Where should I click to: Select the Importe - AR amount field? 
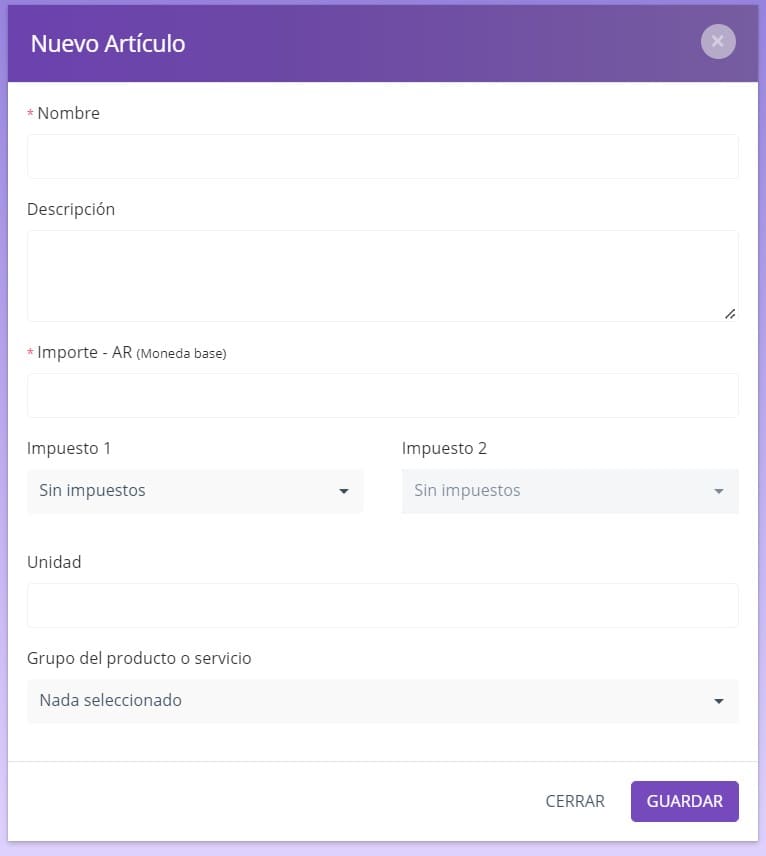coord(383,395)
